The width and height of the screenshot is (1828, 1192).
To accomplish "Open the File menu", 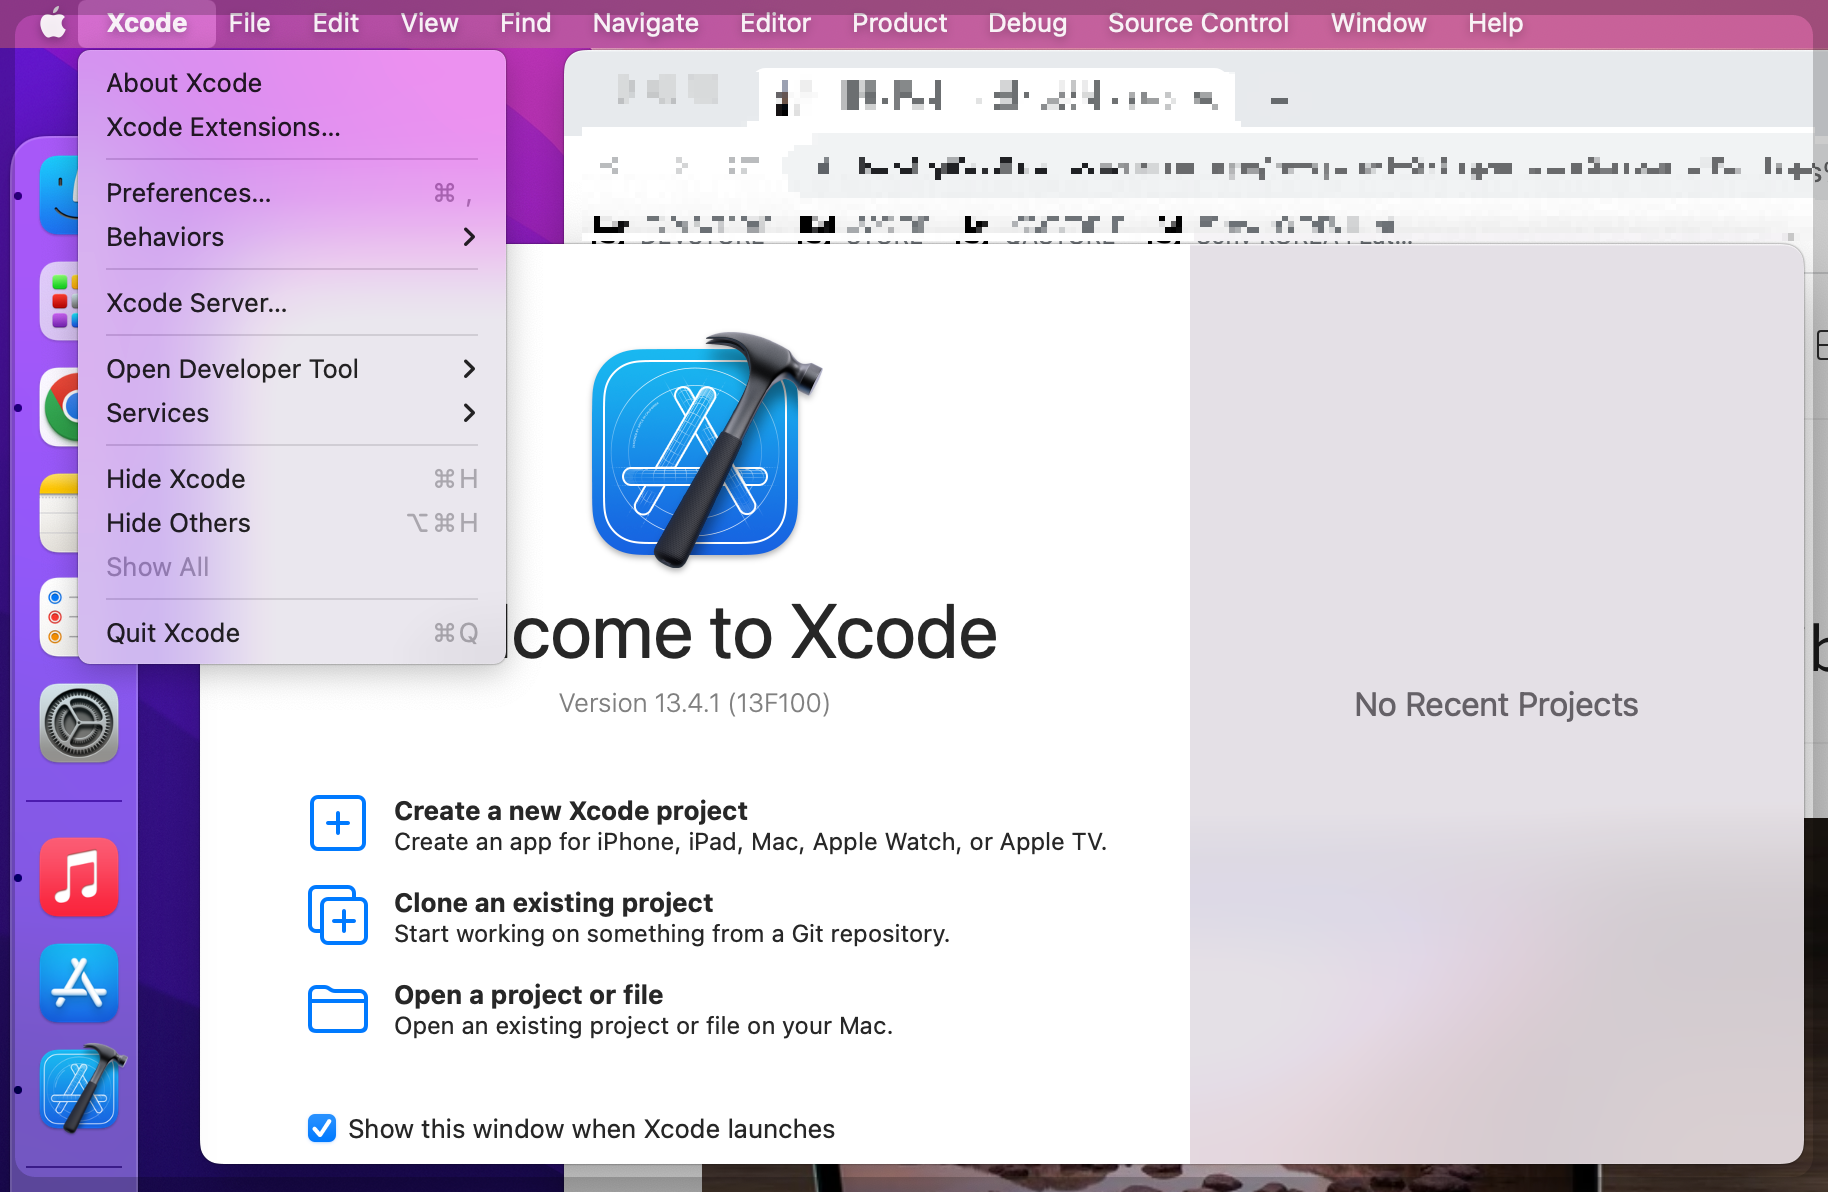I will click(x=249, y=23).
